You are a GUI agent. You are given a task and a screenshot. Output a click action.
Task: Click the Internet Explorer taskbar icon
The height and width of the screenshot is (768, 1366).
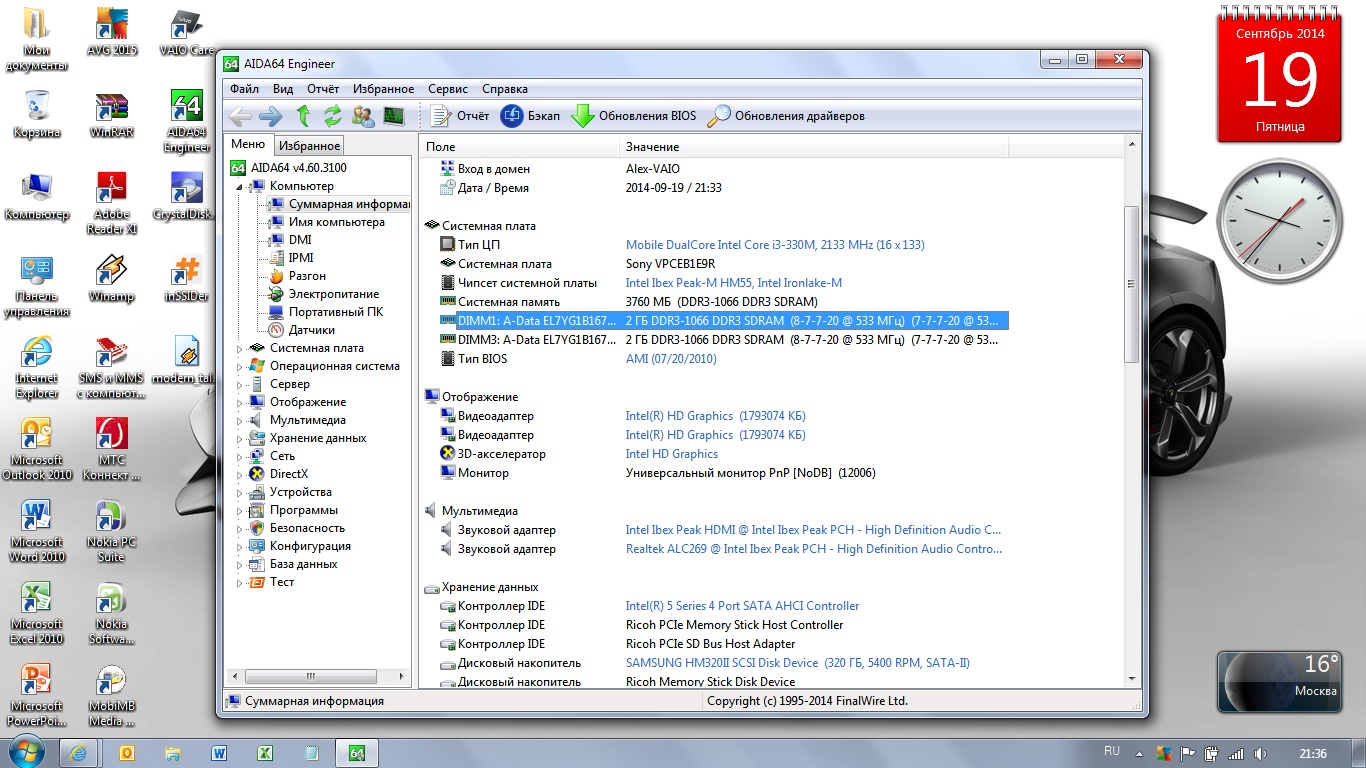point(79,752)
